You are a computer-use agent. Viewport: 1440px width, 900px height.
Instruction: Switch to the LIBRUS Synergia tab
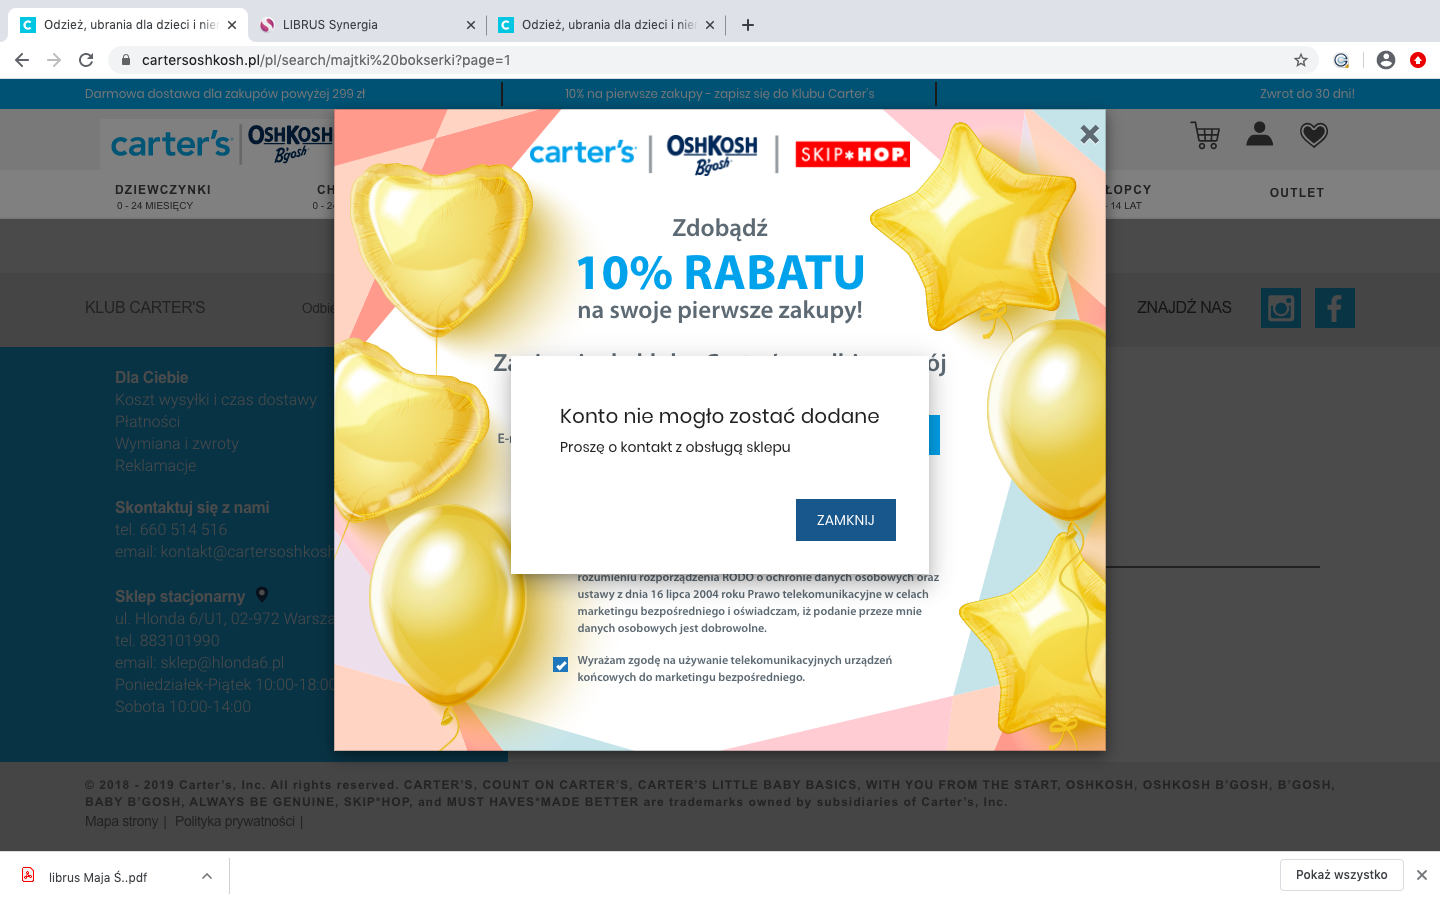(330, 25)
